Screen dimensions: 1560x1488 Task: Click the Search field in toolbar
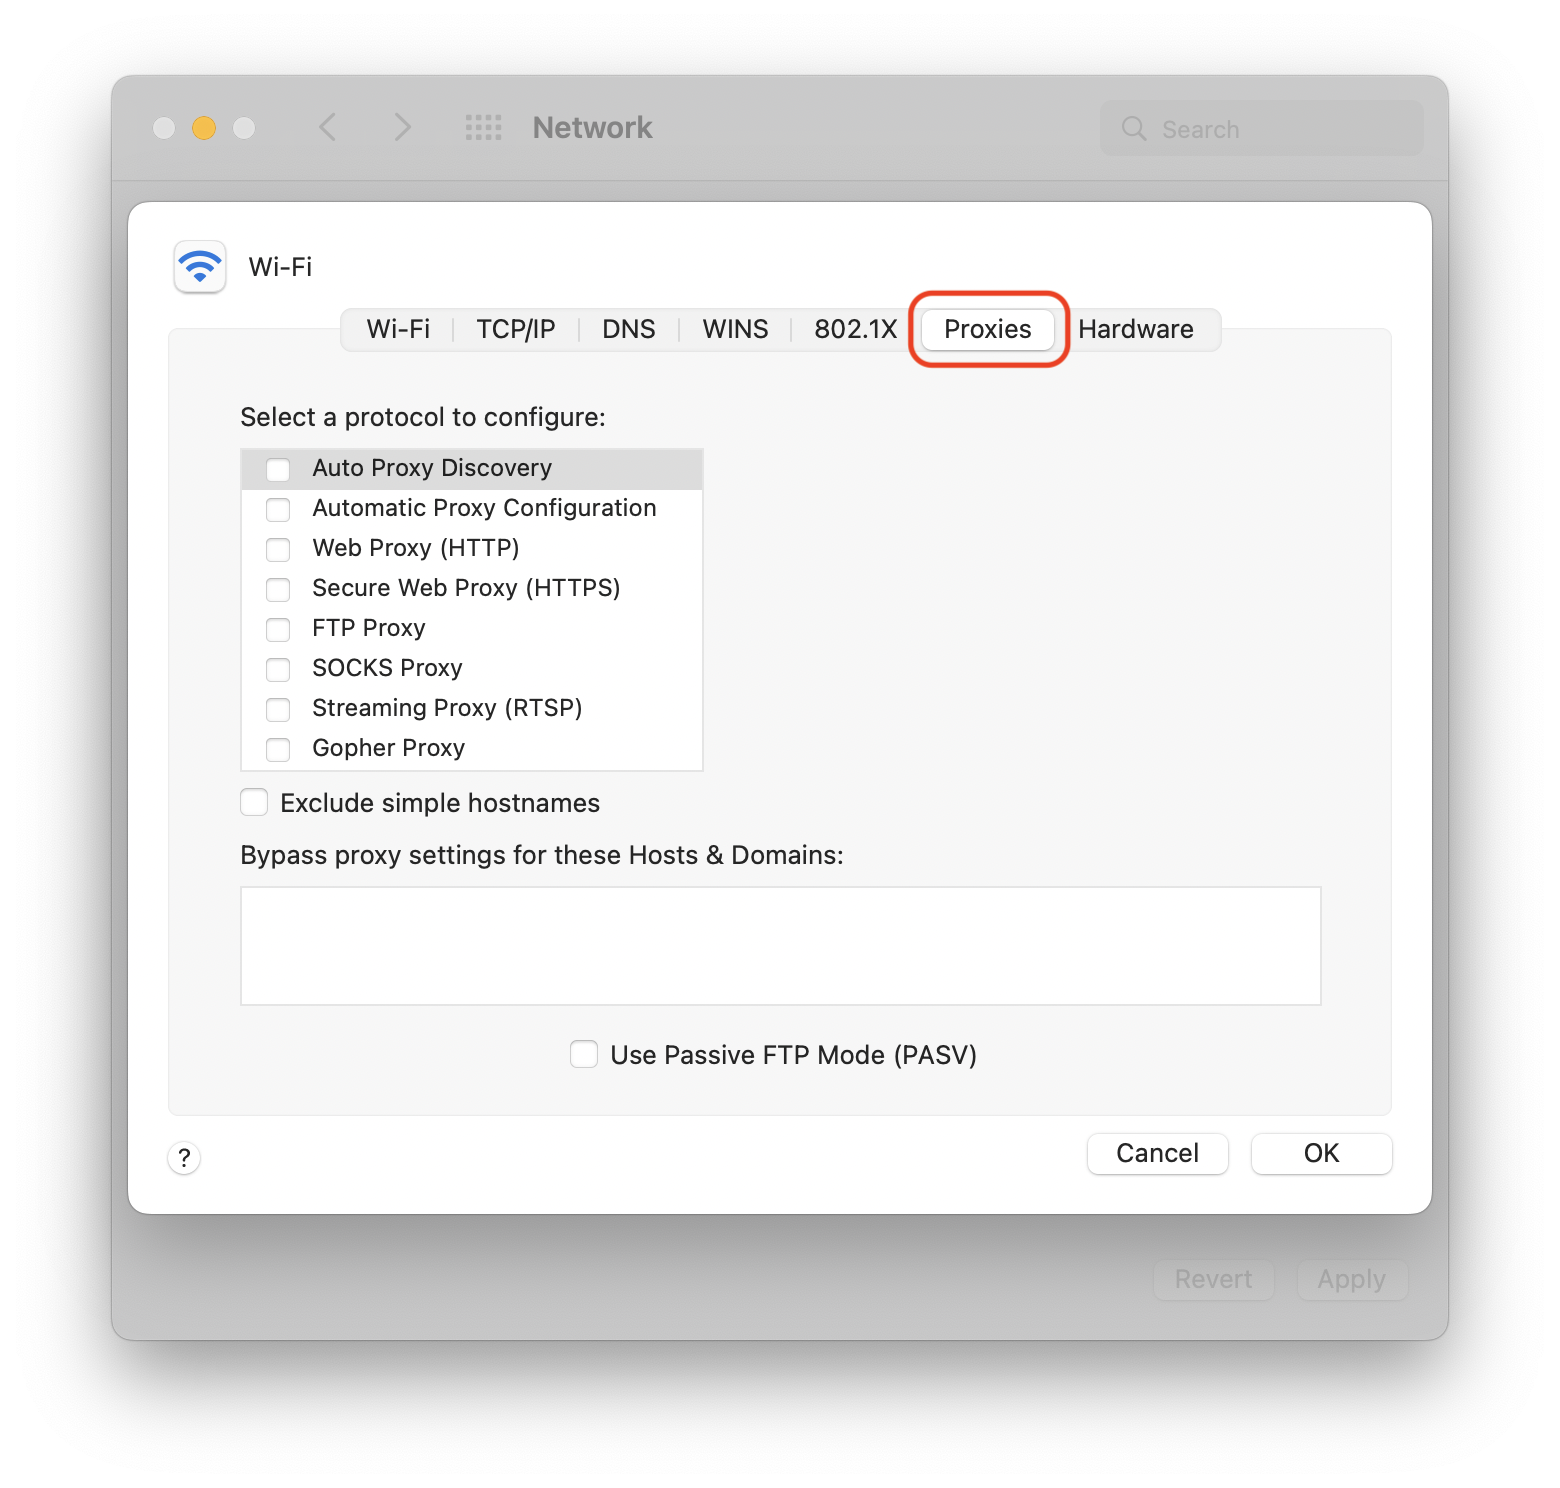pyautogui.click(x=1262, y=128)
